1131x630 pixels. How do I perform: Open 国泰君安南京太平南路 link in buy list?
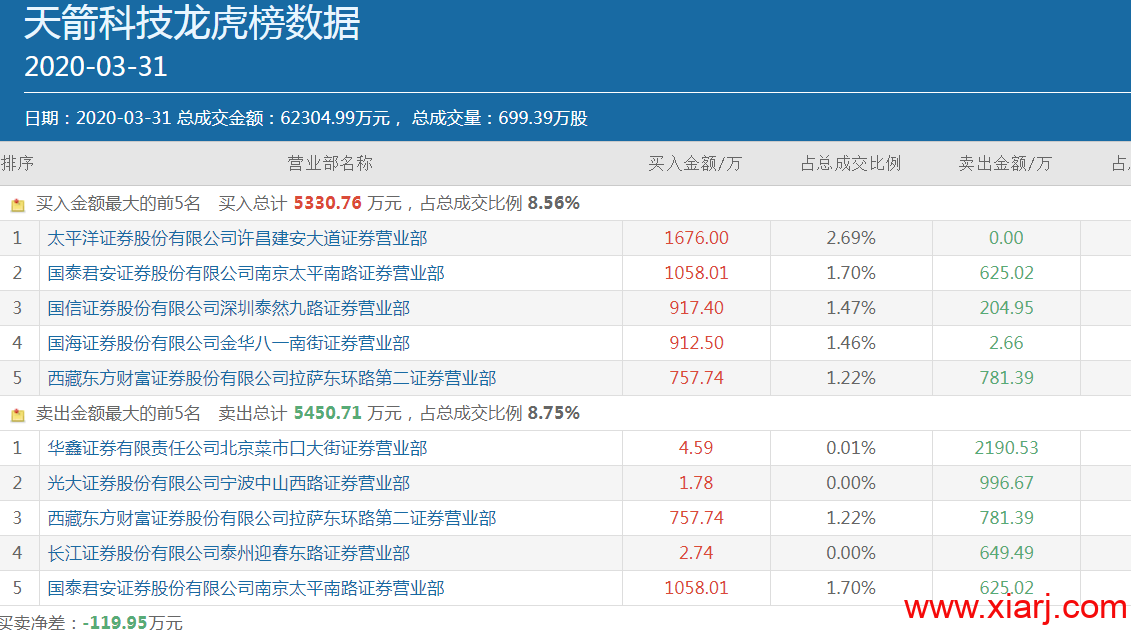[246, 273]
